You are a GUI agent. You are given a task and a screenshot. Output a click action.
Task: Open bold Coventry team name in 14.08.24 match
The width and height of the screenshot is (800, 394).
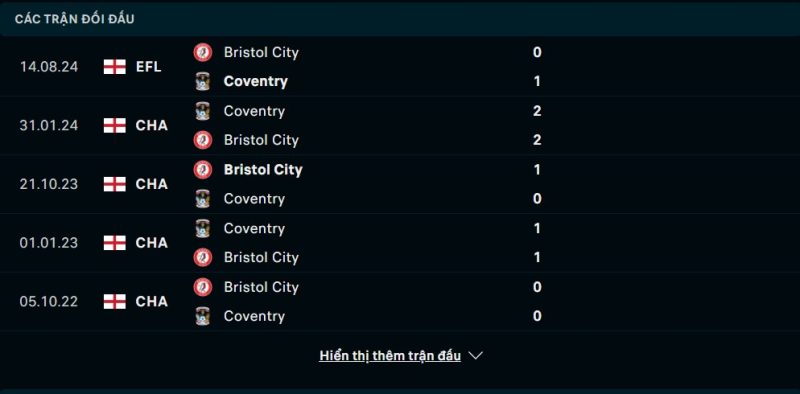256,82
